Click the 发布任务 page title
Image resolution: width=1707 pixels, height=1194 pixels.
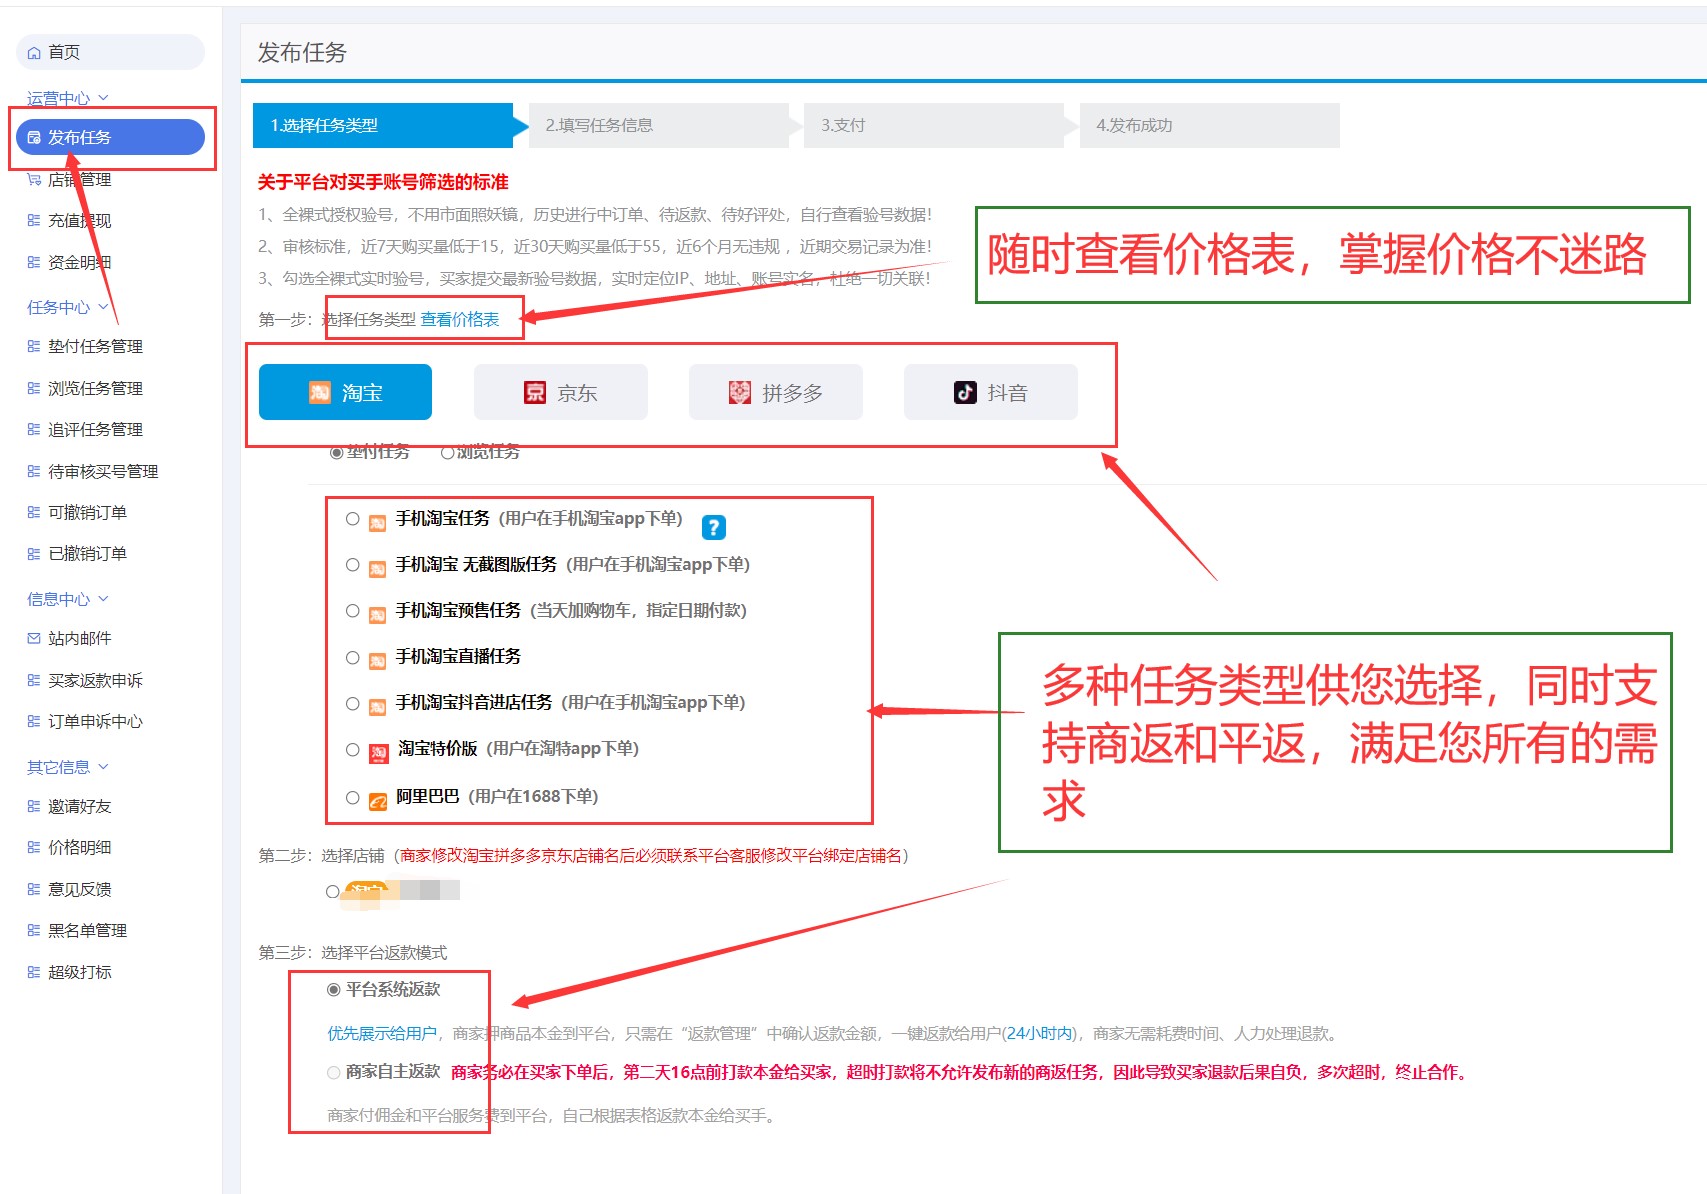pos(302,53)
